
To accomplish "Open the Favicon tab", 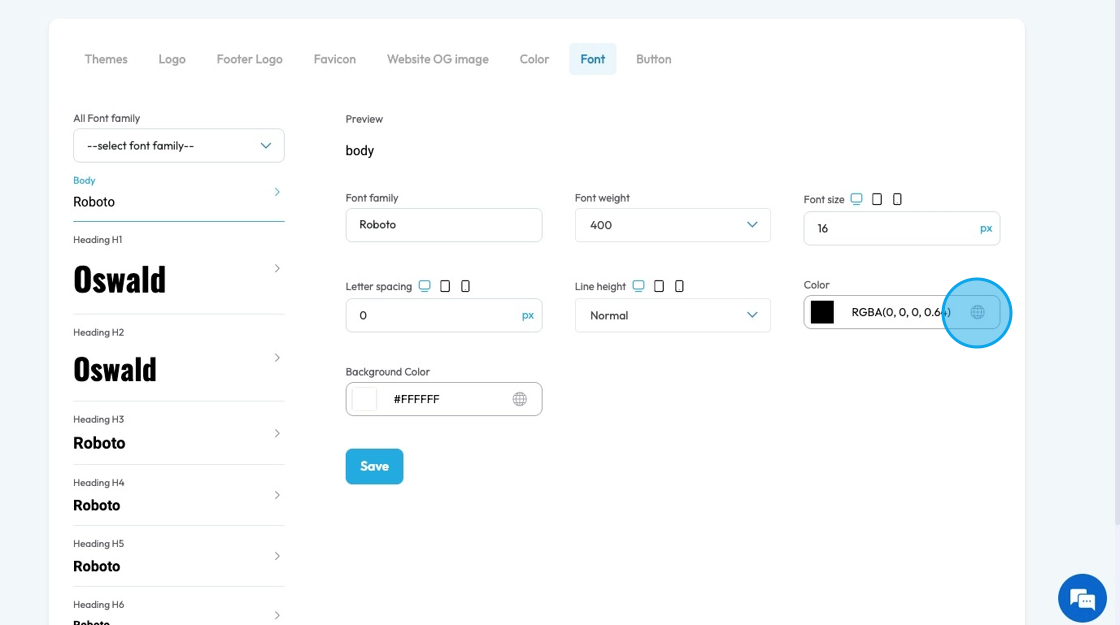I will pyautogui.click(x=334, y=59).
